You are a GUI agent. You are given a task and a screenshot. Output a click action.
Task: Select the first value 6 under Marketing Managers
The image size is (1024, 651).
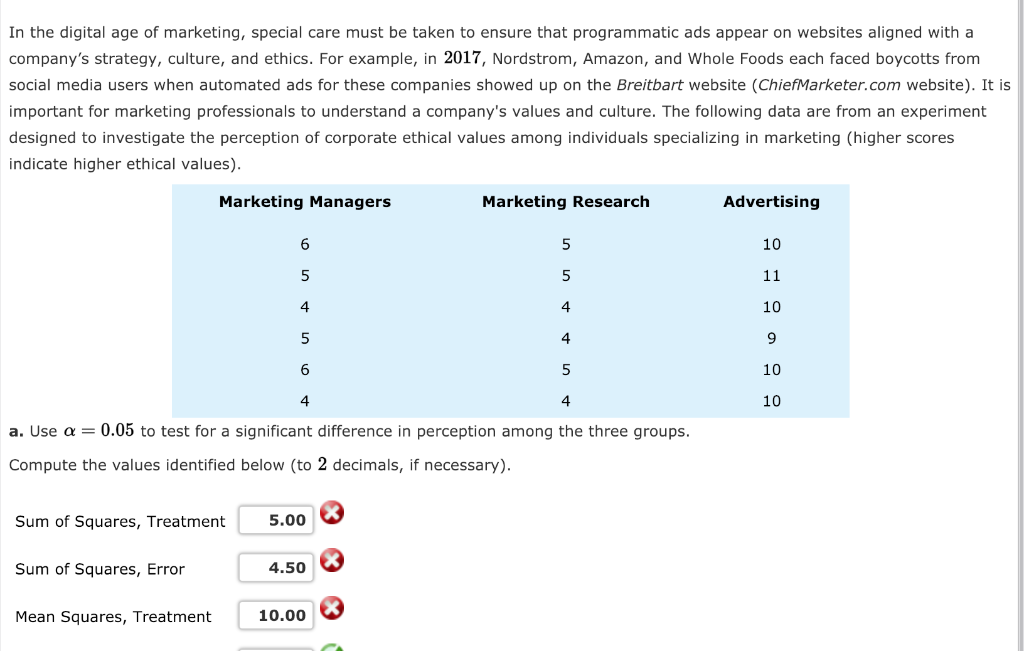(304, 244)
